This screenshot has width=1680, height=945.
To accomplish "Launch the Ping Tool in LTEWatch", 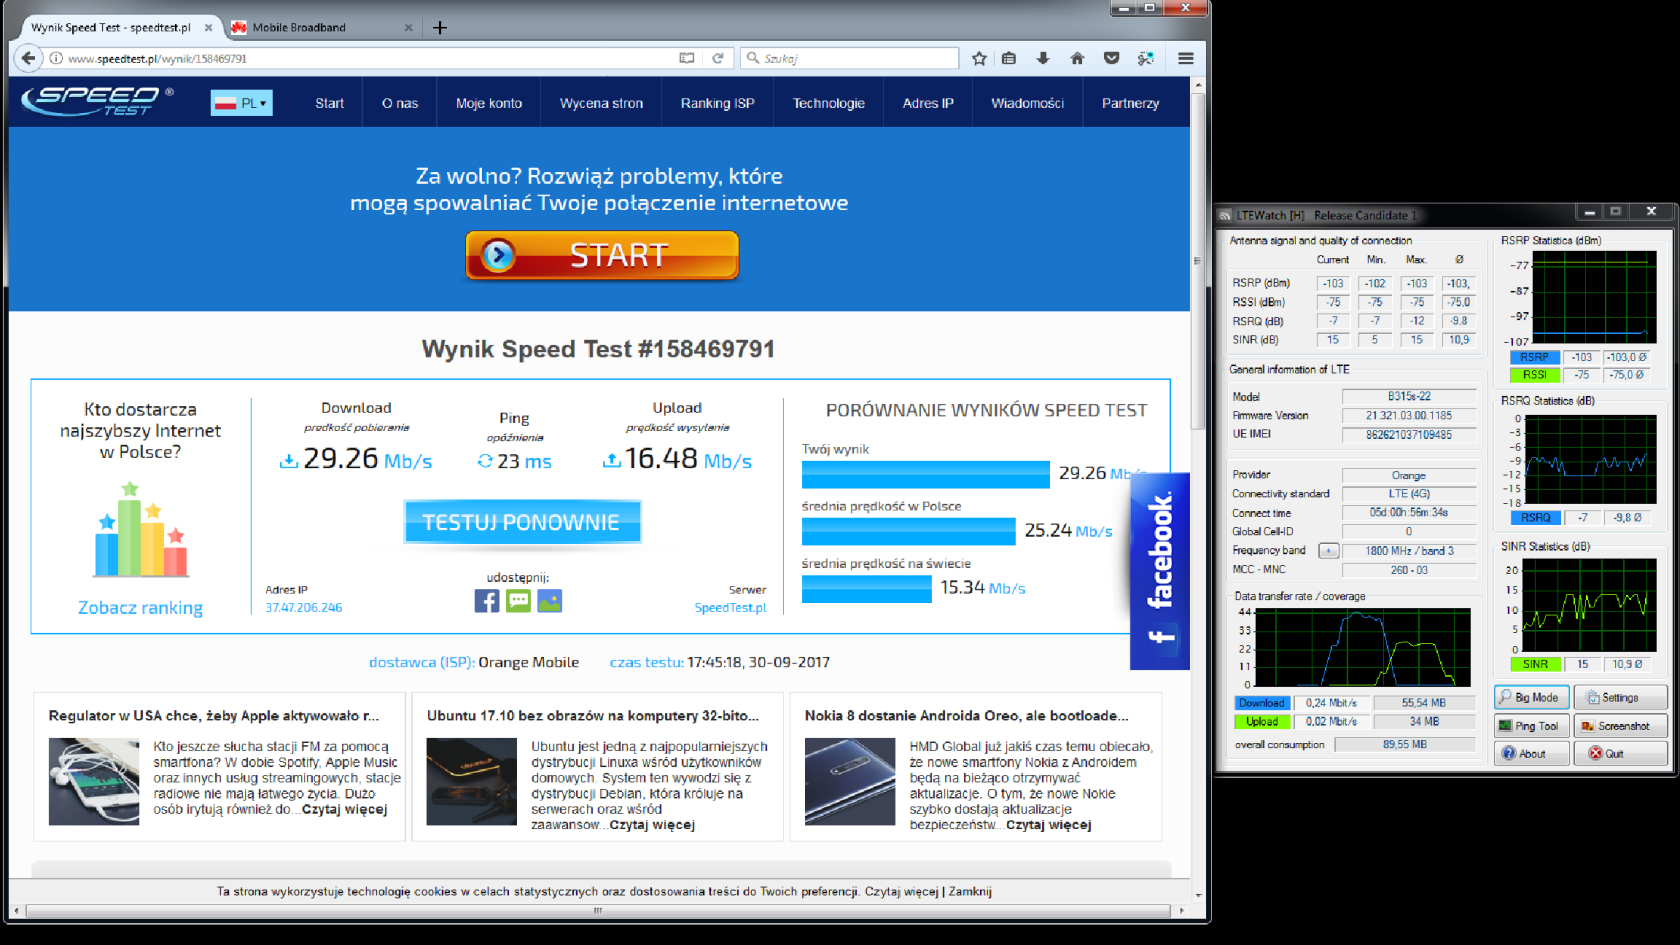I will [1531, 726].
